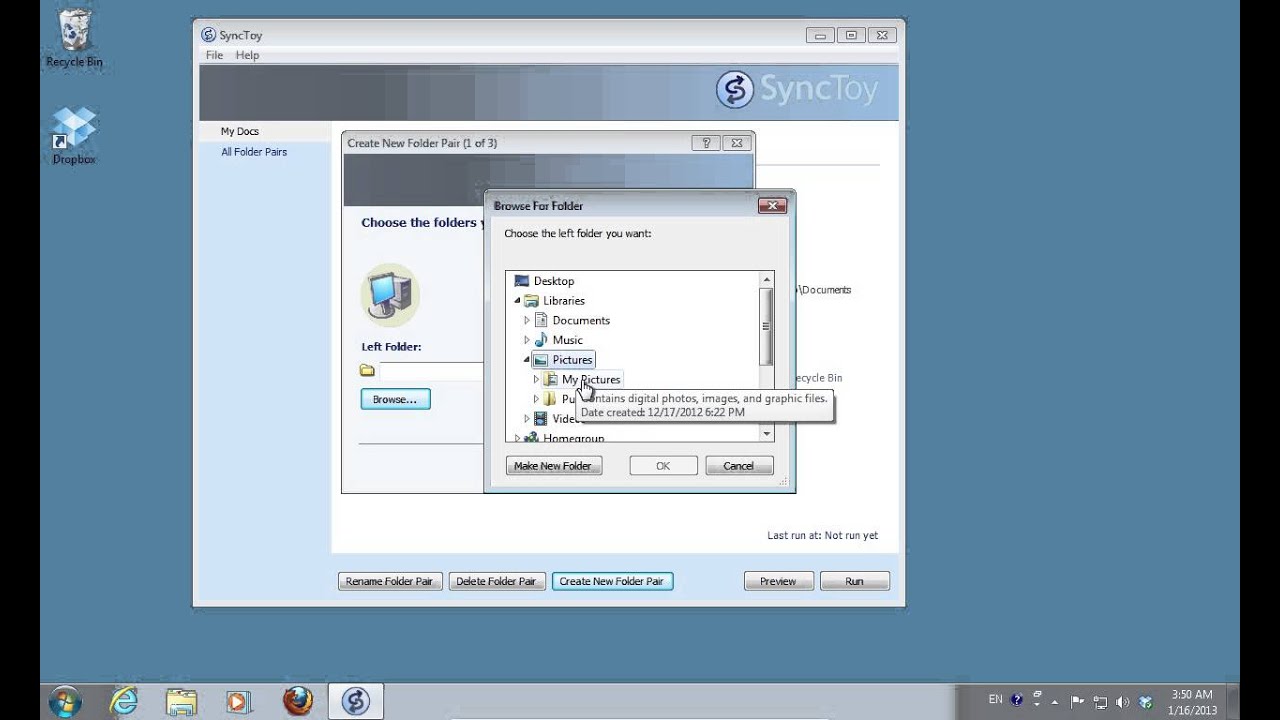Click OK in Browse For Folder
This screenshot has width=1280, height=720.
663,466
